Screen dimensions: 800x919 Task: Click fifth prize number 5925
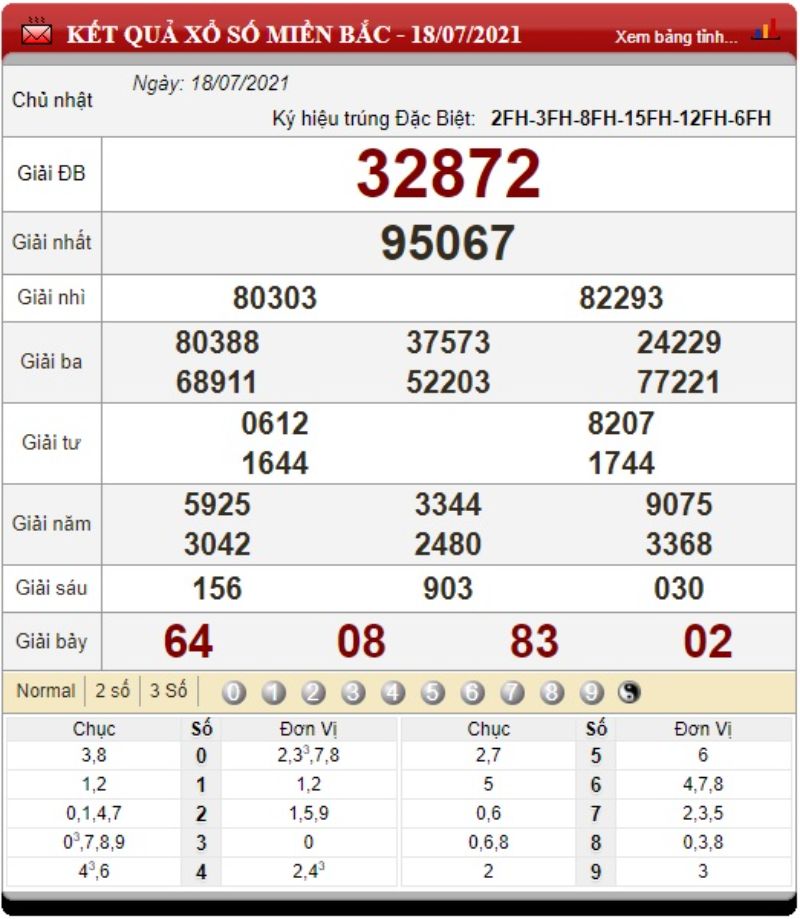coord(217,504)
